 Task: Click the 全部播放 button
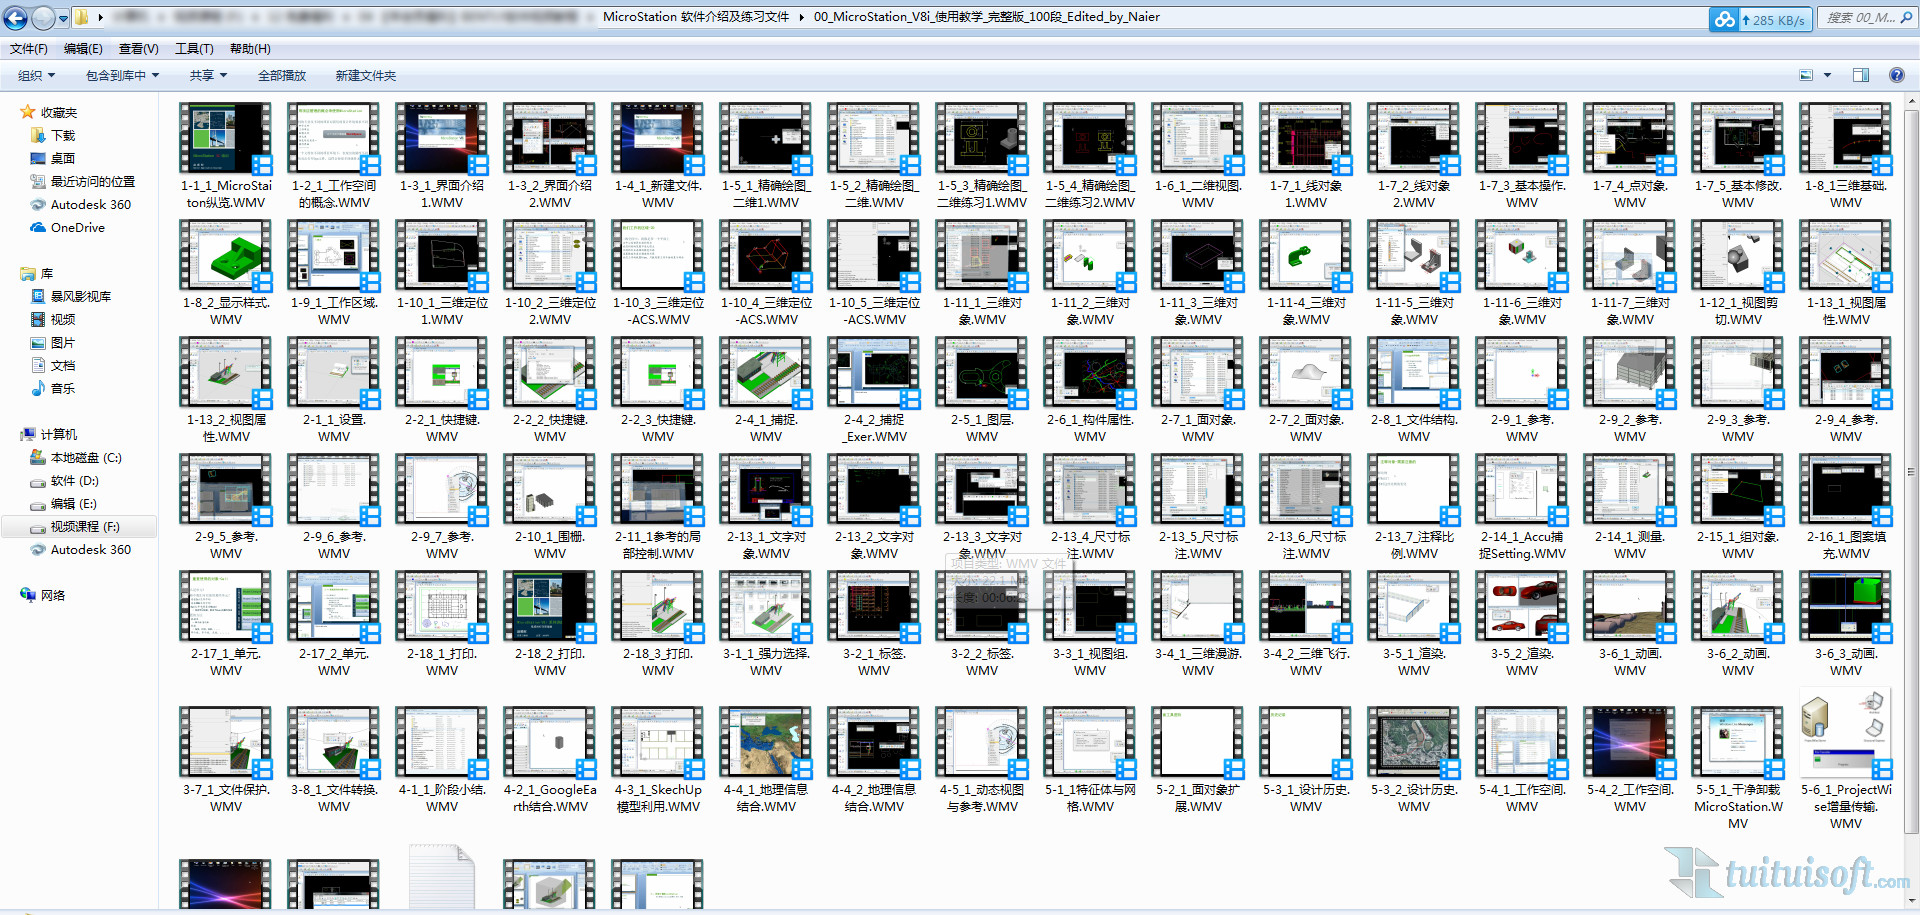click(x=282, y=76)
